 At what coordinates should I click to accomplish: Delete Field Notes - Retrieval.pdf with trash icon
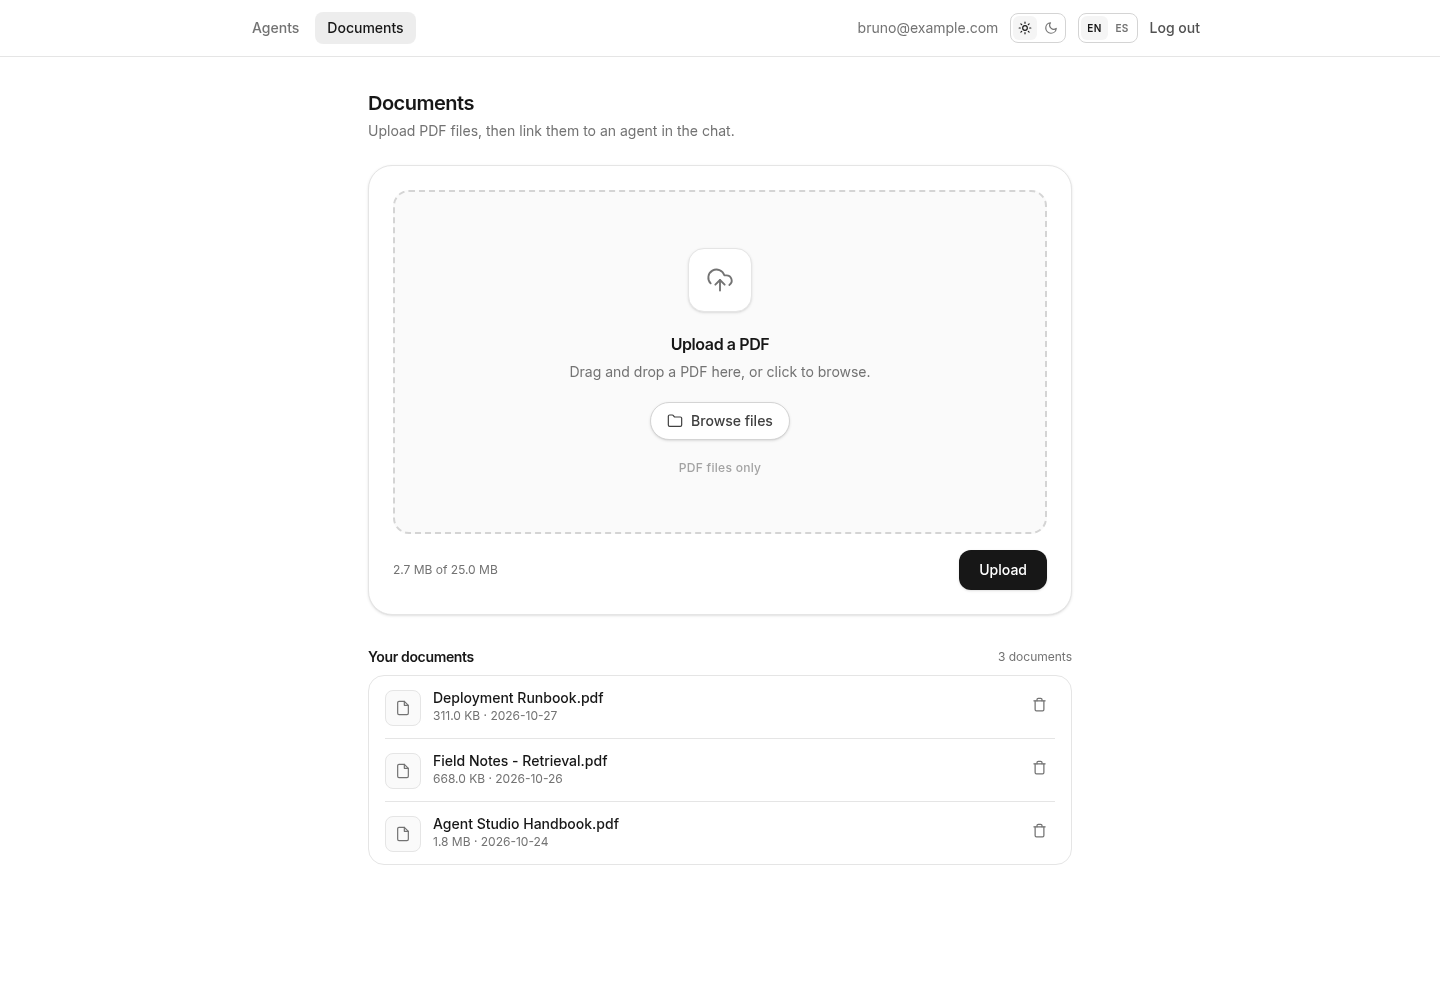[x=1039, y=768]
